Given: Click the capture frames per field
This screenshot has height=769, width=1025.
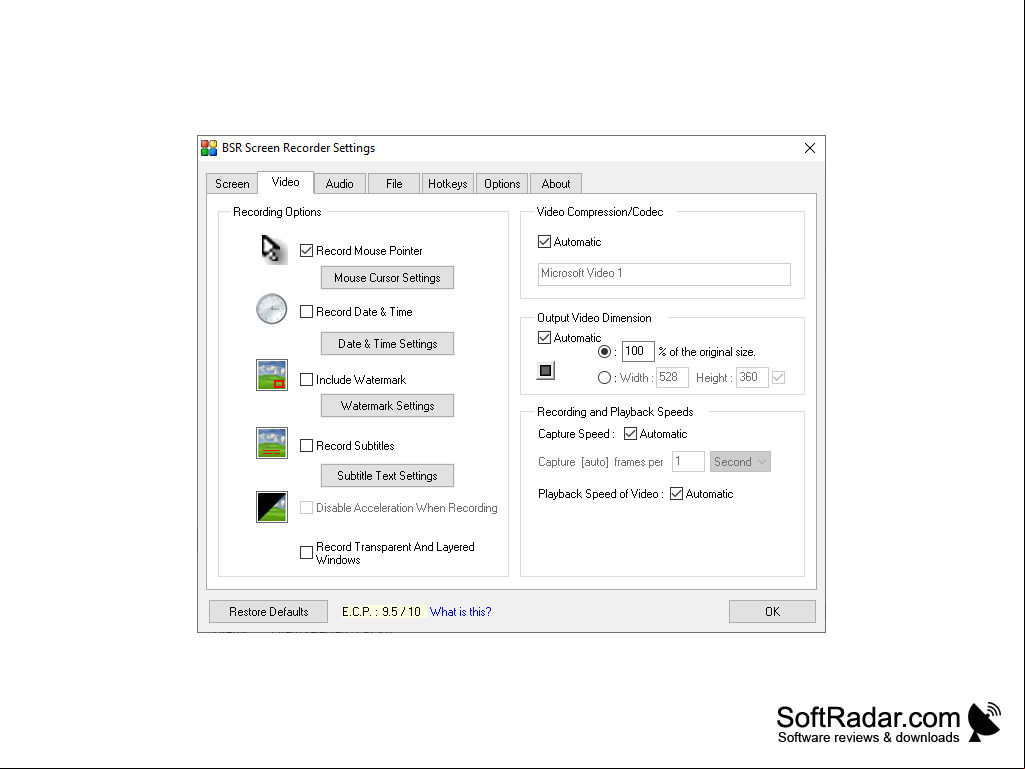Looking at the screenshot, I should (688, 462).
